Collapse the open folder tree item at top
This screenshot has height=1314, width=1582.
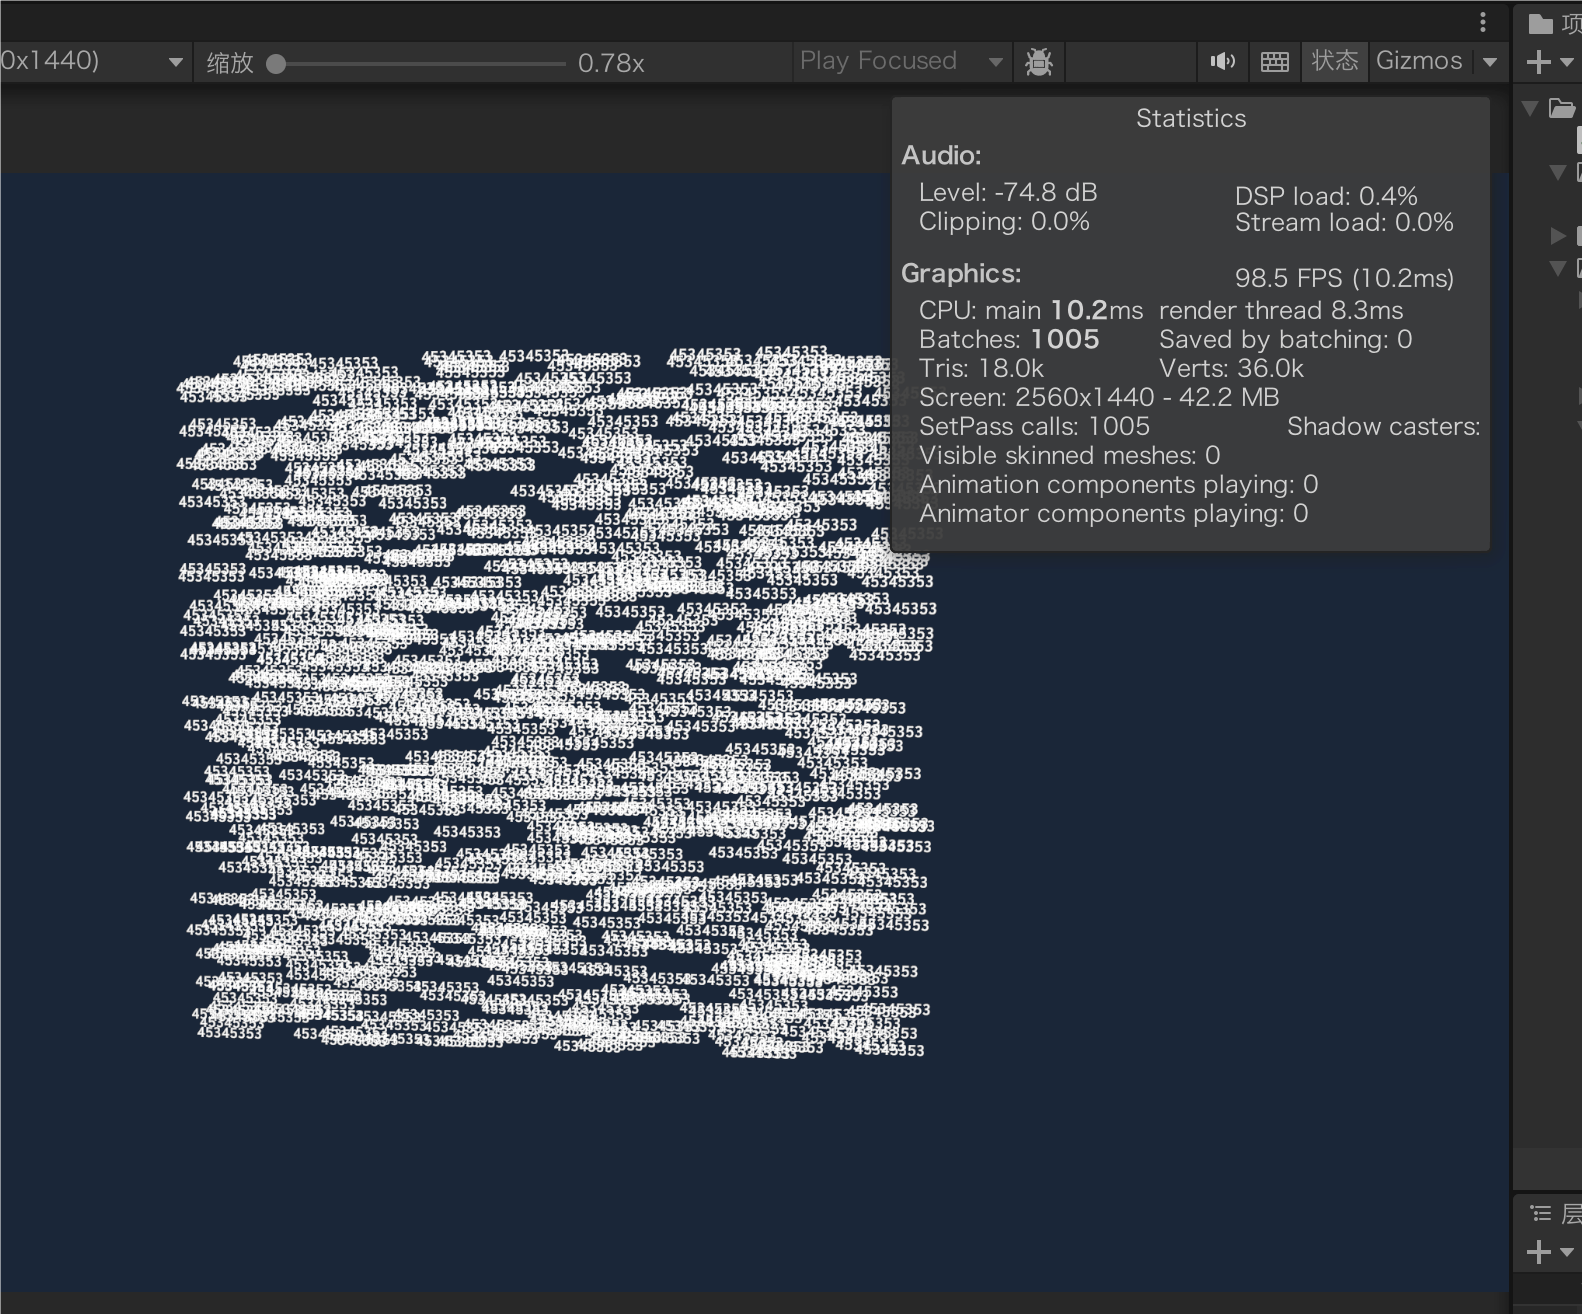click(1530, 108)
